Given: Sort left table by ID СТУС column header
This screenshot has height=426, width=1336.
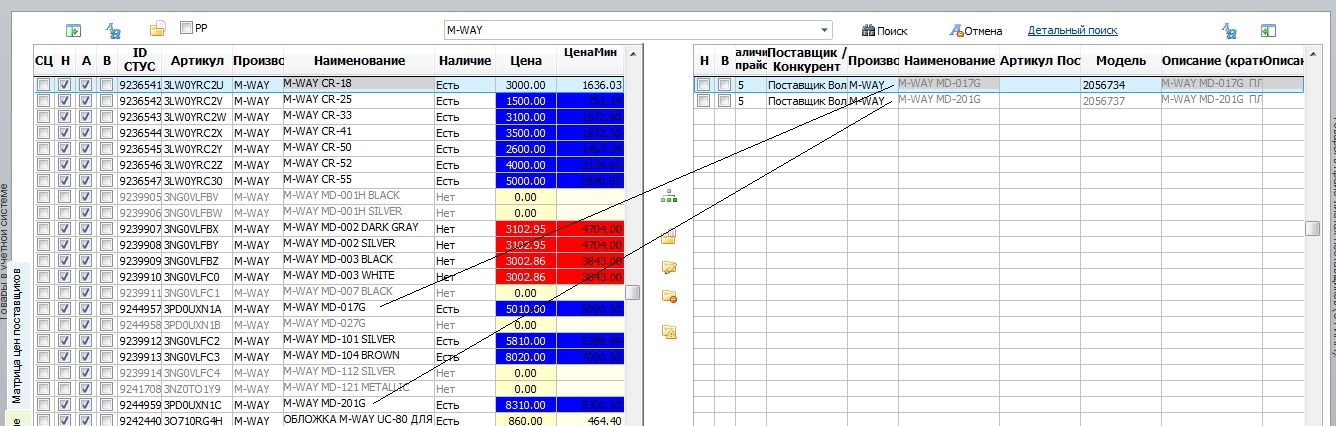Looking at the screenshot, I should (139, 61).
